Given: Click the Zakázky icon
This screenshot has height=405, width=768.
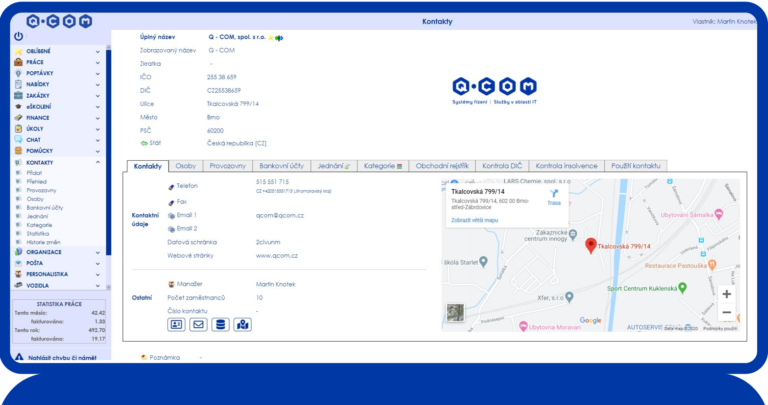Looking at the screenshot, I should (19, 95).
